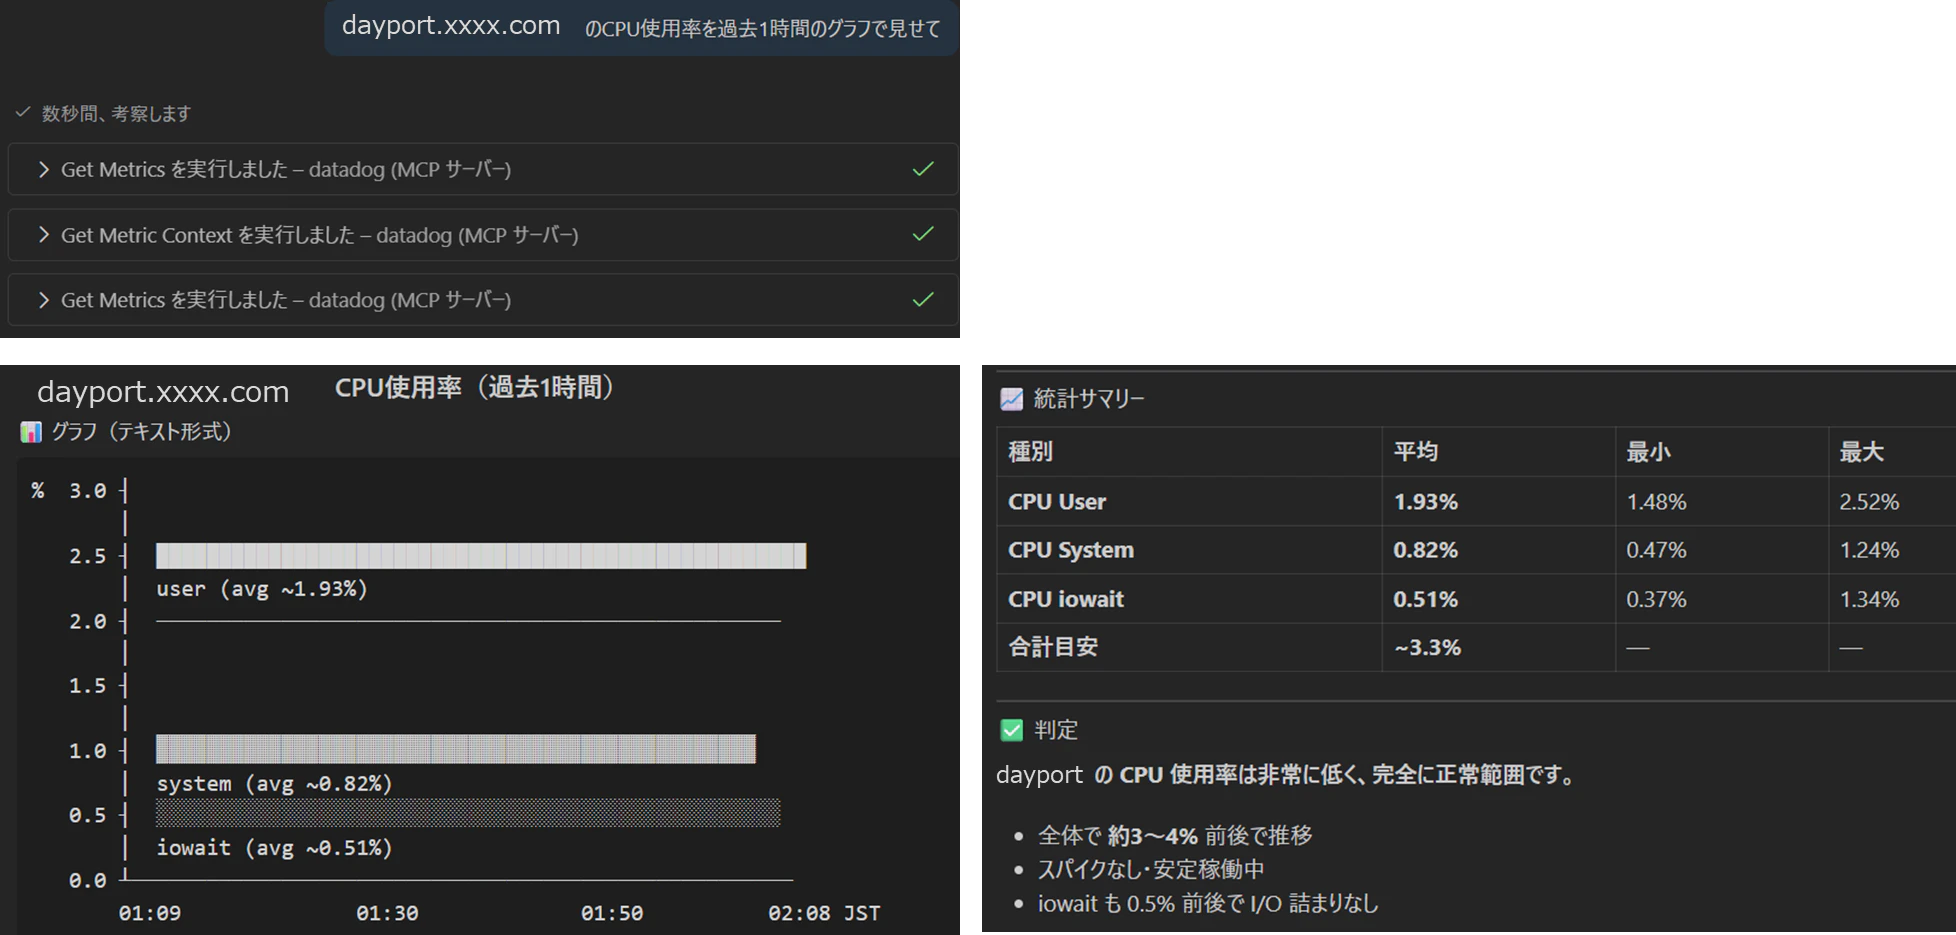
Task: Click the 'user (avg ~1.93%)' label
Action: tap(262, 589)
